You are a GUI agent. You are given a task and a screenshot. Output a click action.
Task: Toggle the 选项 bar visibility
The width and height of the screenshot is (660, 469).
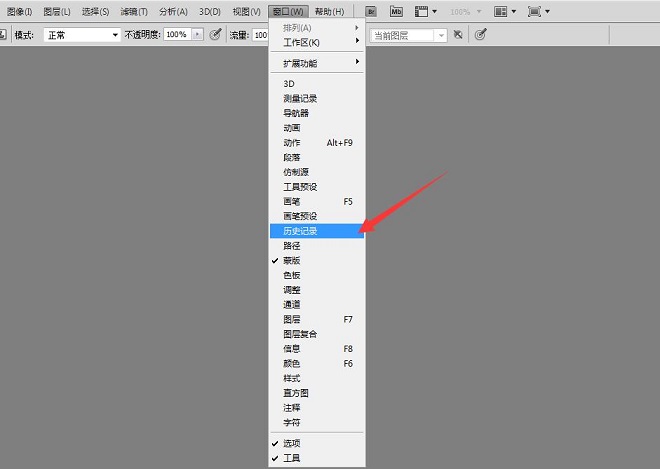(x=291, y=443)
